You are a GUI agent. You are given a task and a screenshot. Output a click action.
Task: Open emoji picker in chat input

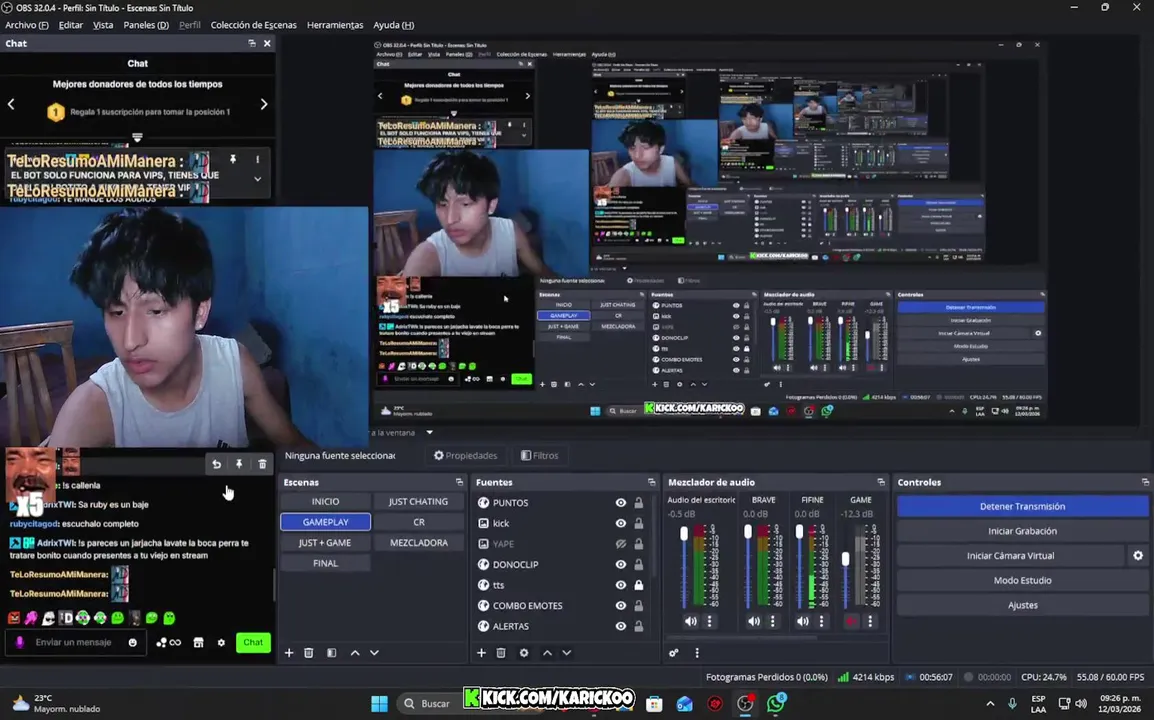132,643
